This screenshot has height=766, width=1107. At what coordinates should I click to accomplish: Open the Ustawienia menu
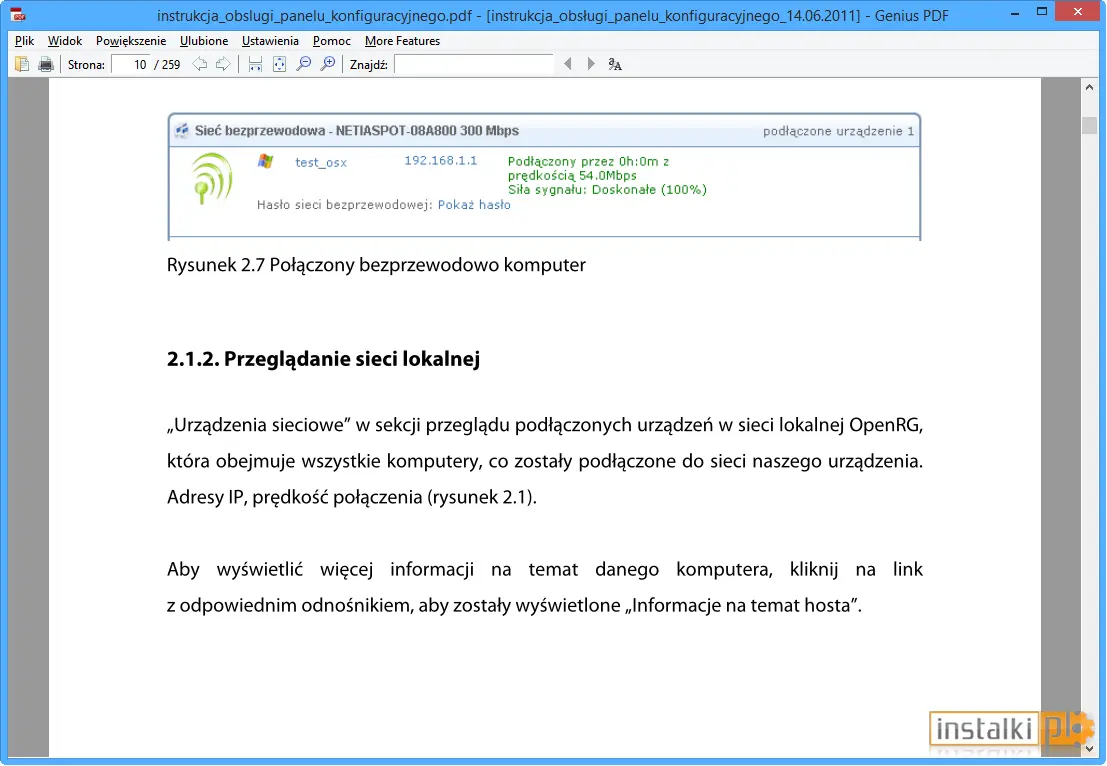point(270,41)
